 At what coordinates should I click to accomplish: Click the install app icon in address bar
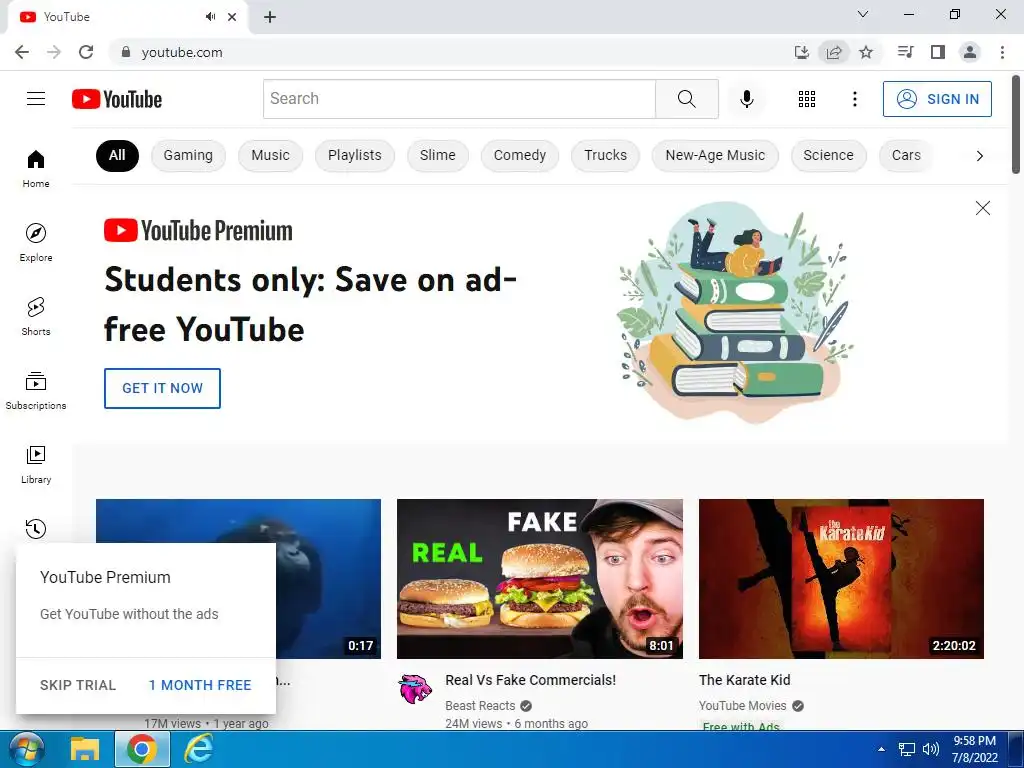801,52
